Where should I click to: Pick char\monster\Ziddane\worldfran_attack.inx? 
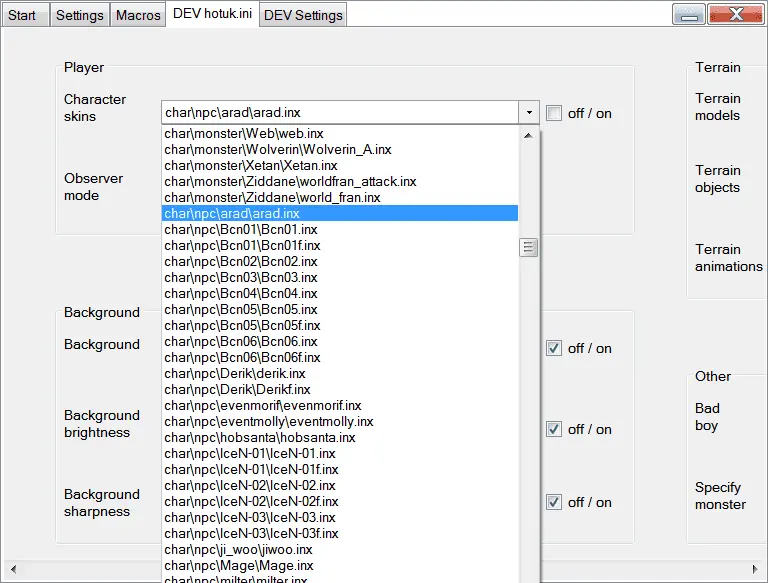pos(340,181)
